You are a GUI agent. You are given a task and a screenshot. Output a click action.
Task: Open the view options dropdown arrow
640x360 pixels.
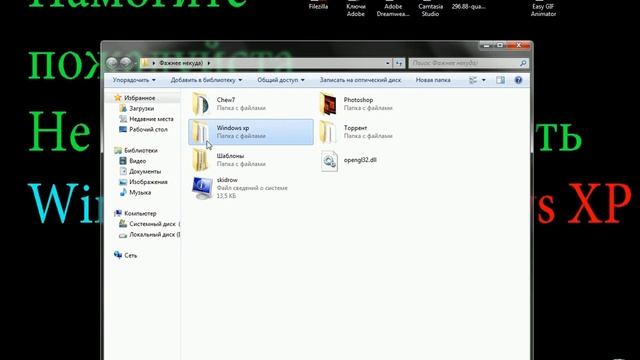pos(484,80)
